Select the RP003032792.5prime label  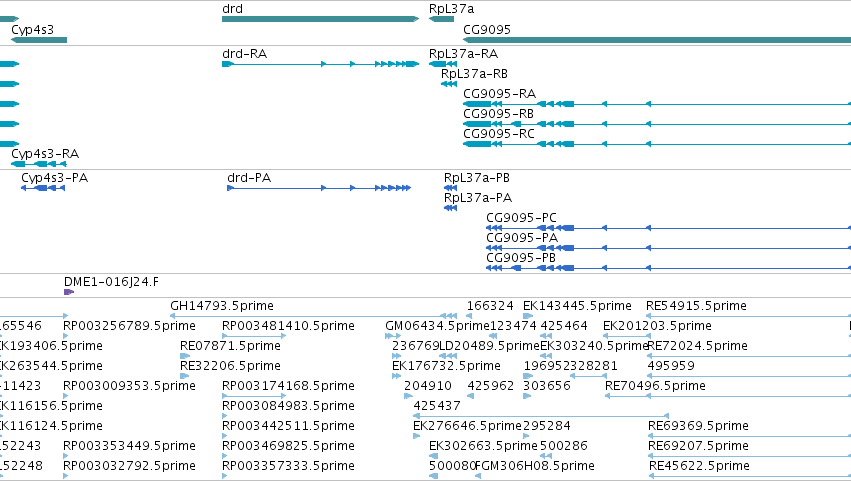coord(129,467)
